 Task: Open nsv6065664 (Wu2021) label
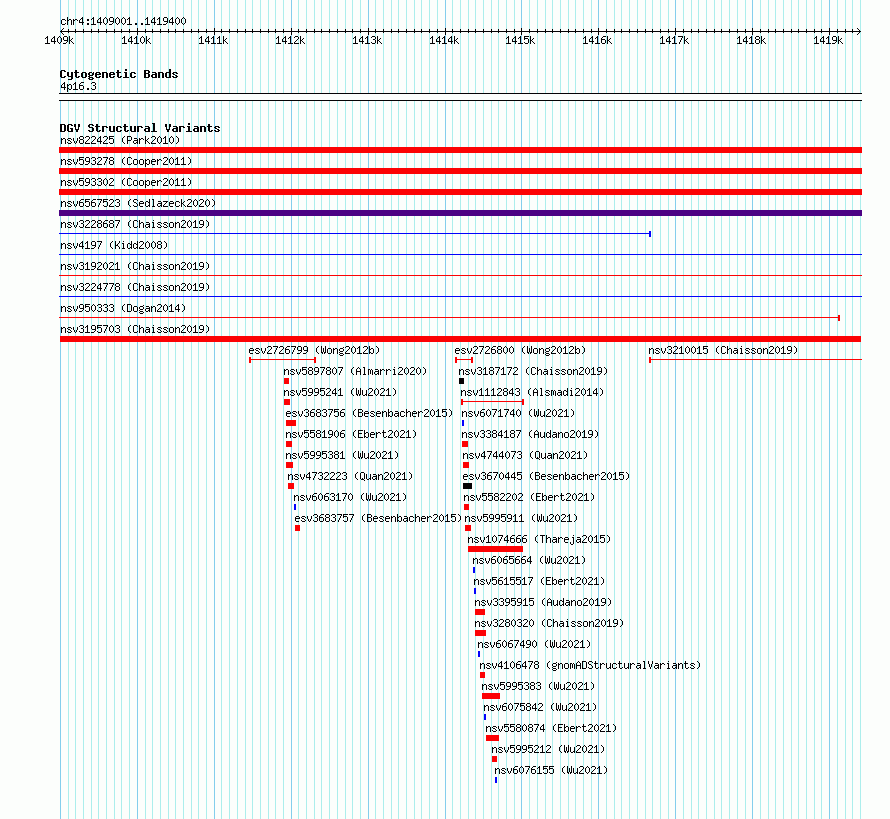[529, 560]
